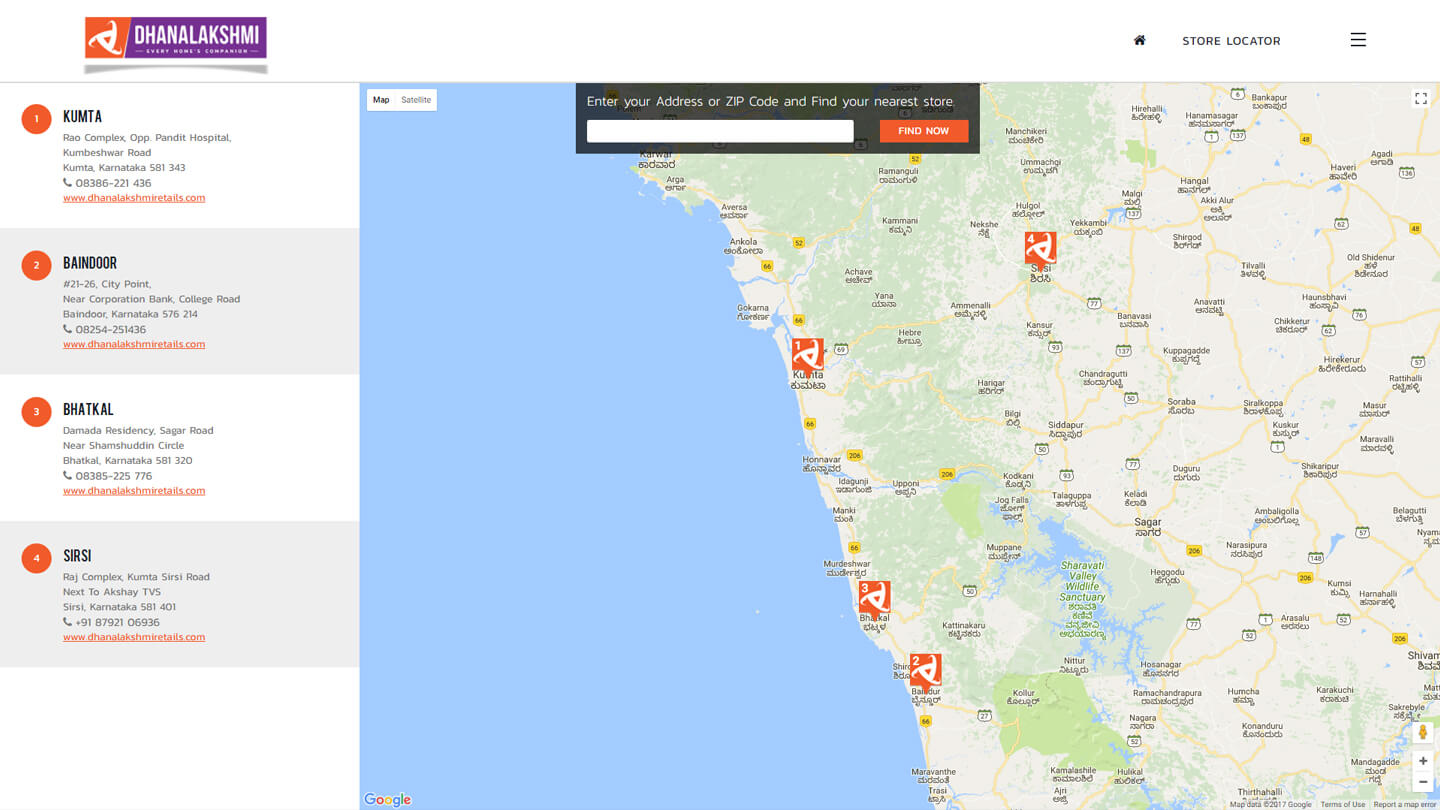Click the Sirsi store map marker
Viewport: 1440px width, 810px height.
click(1040, 249)
